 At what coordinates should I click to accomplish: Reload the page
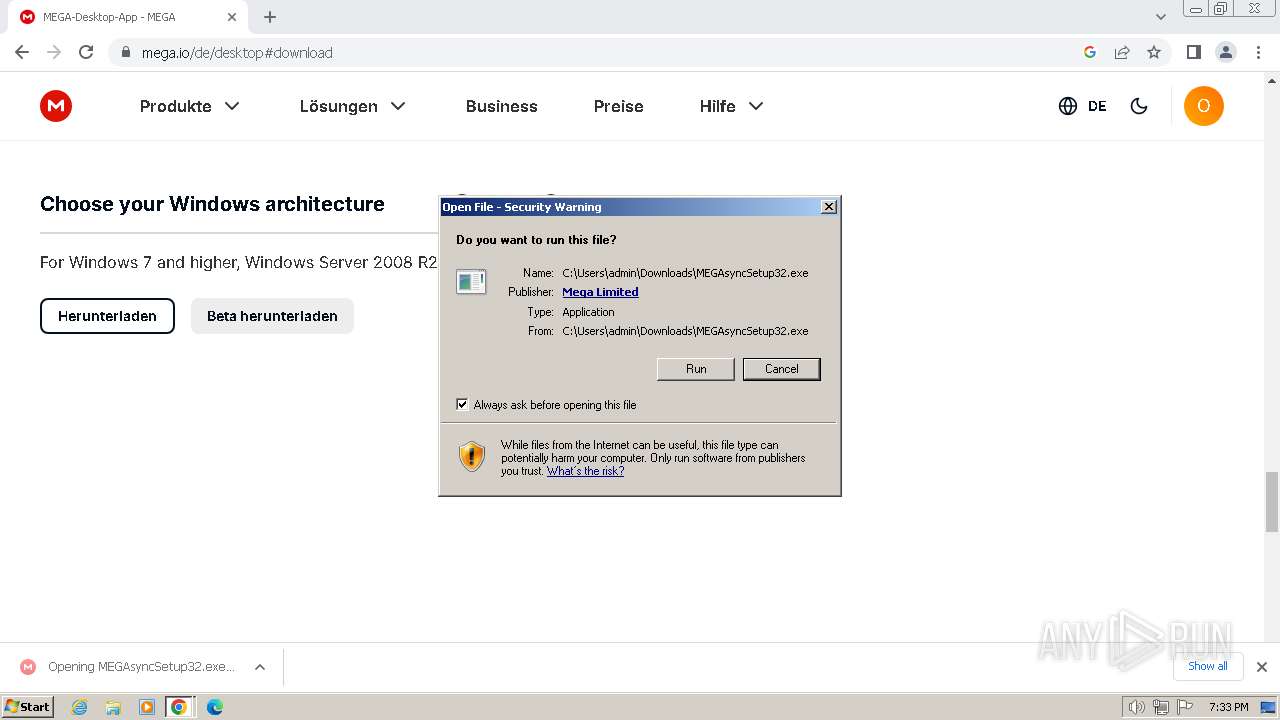(x=86, y=52)
